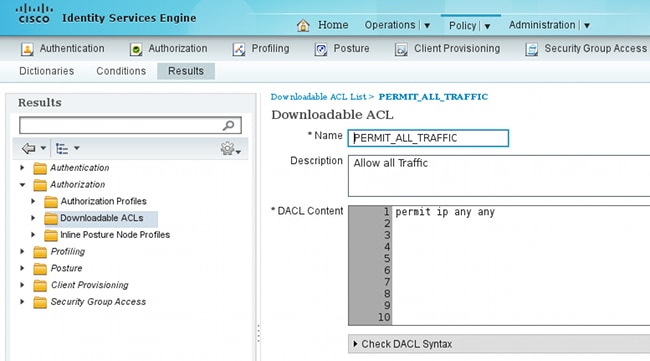This screenshot has height=361, width=650.
Task: Select Authorization Profiles in the tree
Action: point(104,201)
